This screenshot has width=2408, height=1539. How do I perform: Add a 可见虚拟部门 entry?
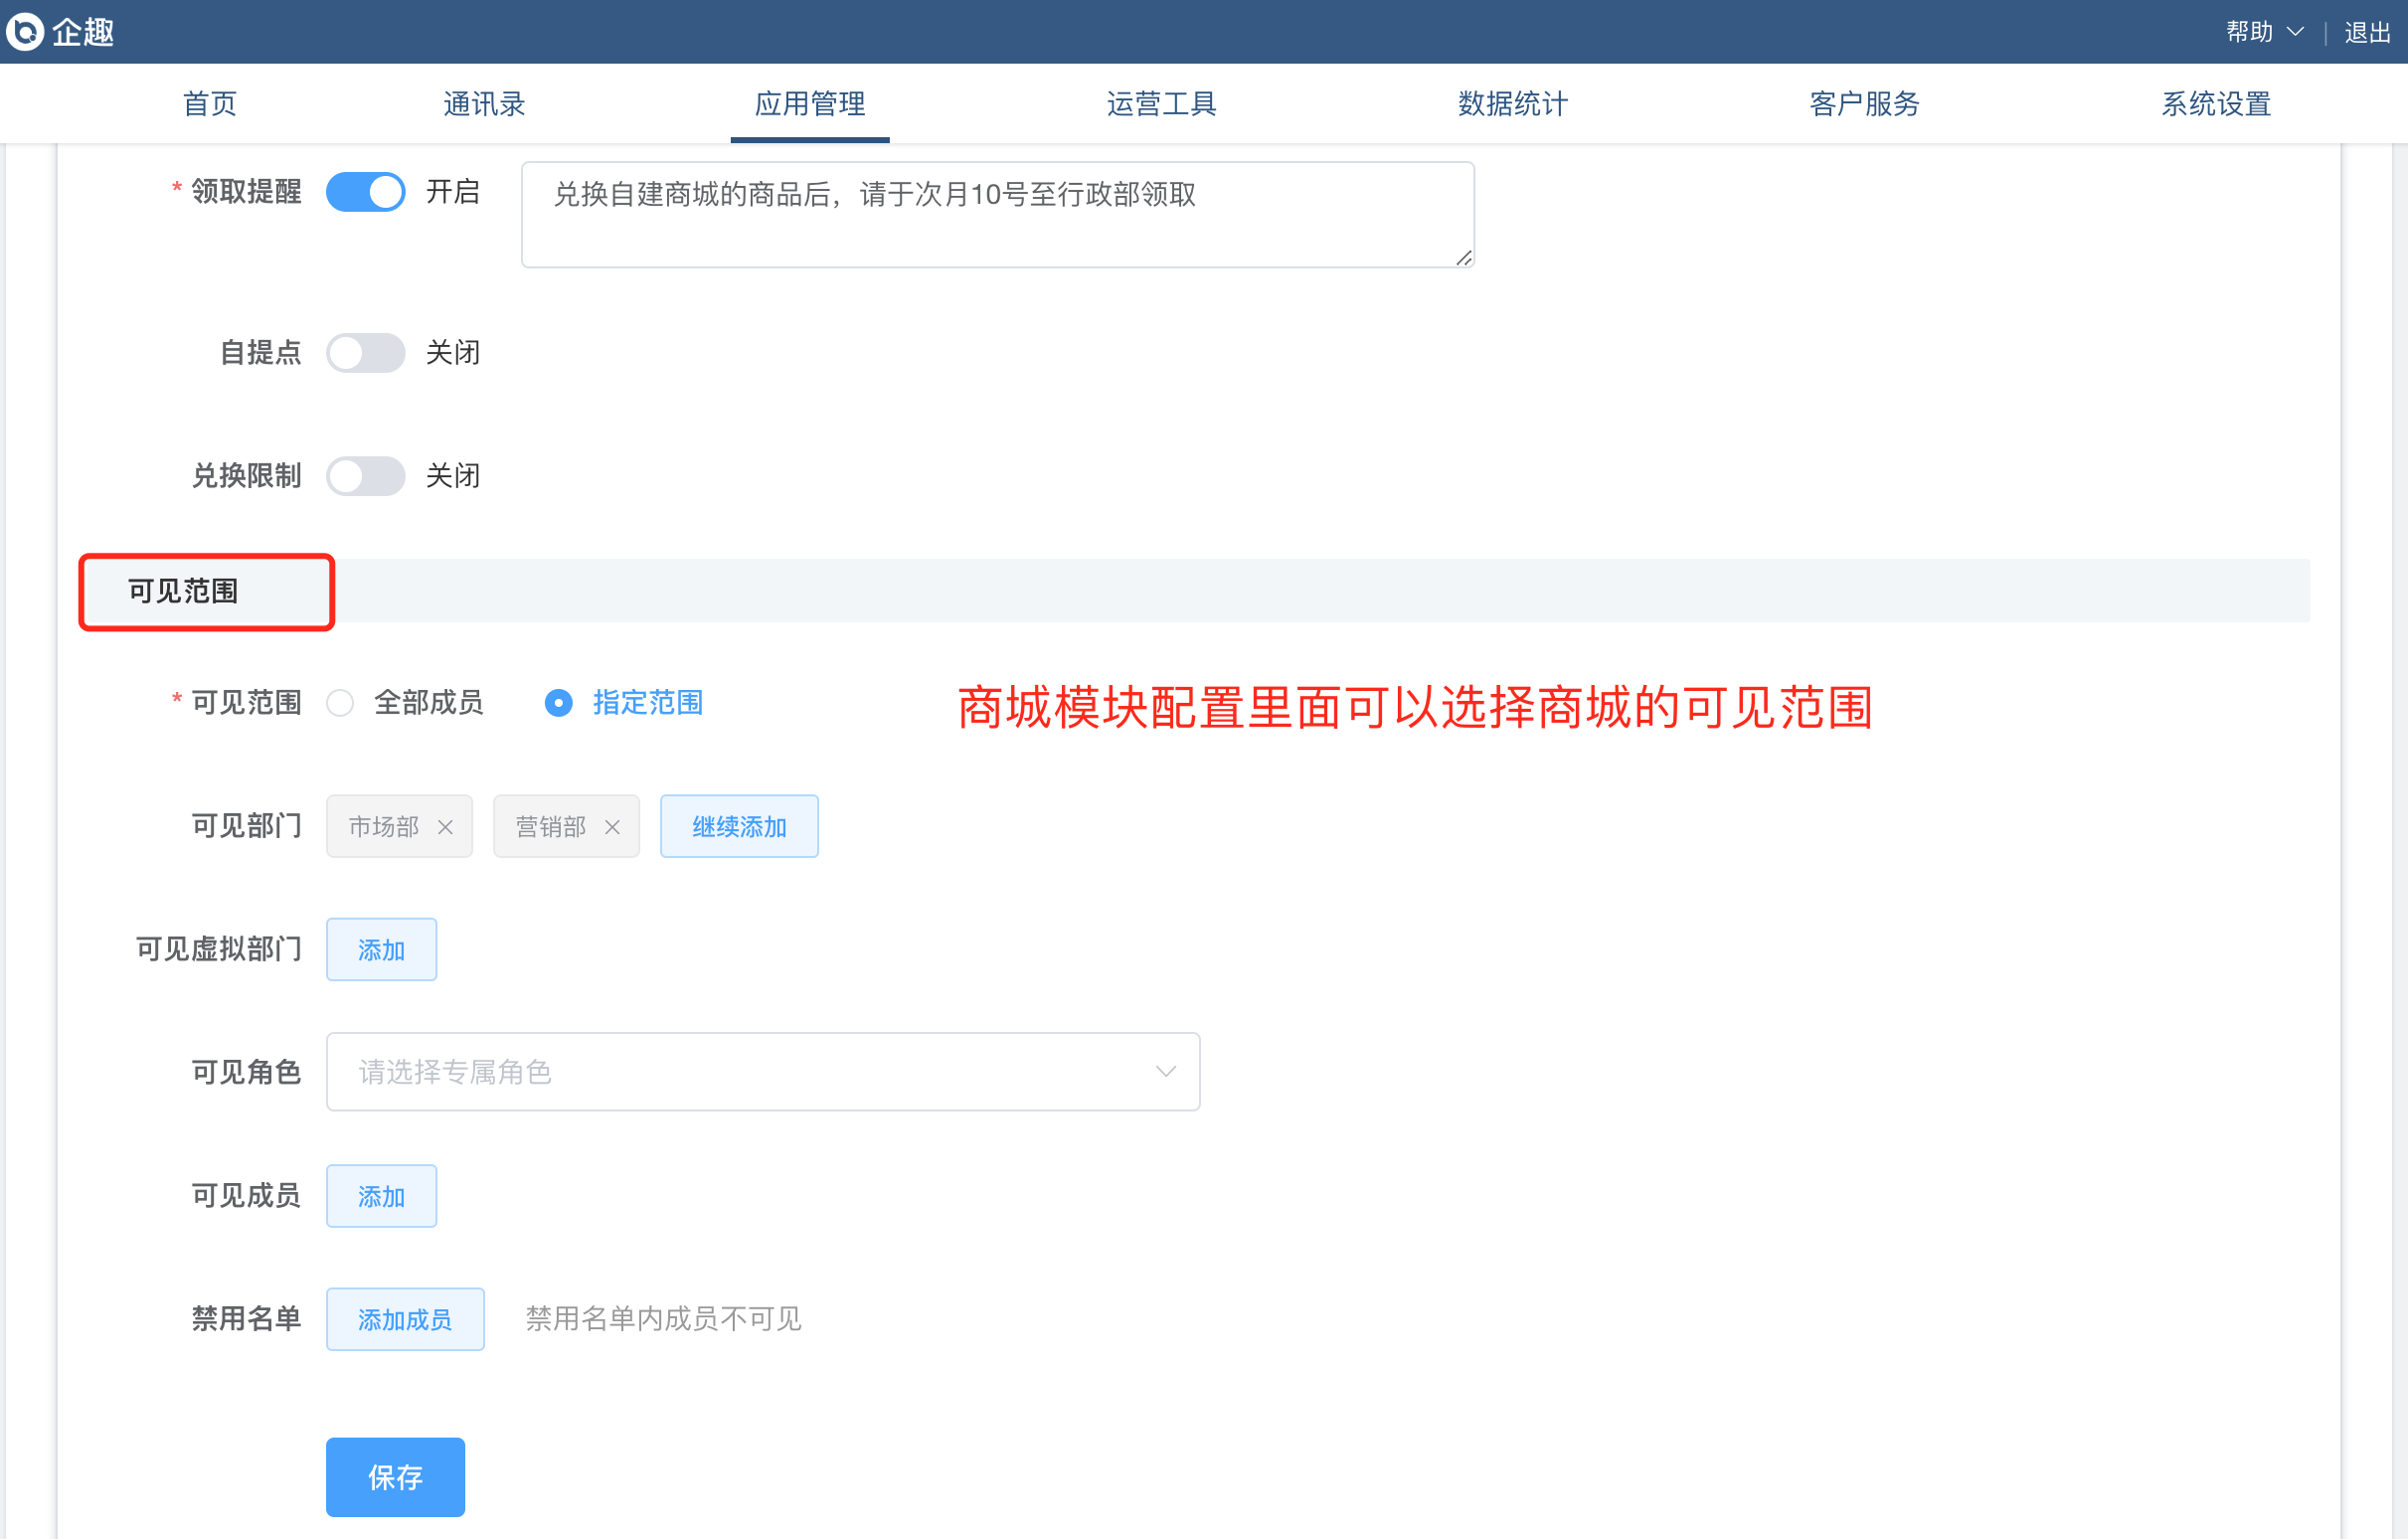pyautogui.click(x=381, y=950)
